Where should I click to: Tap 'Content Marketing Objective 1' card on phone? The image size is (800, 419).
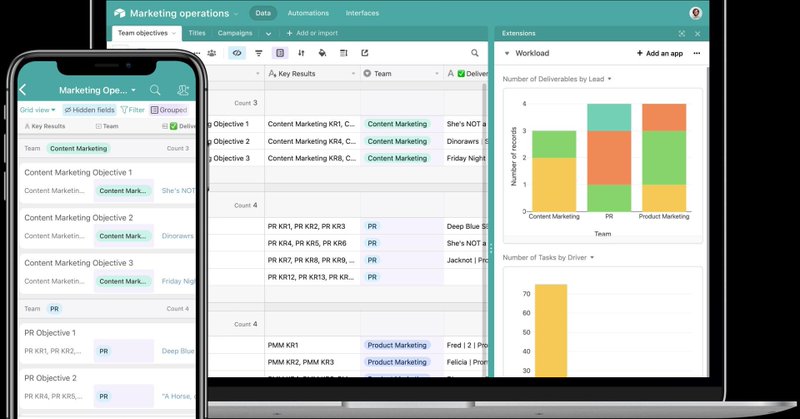click(x=107, y=182)
